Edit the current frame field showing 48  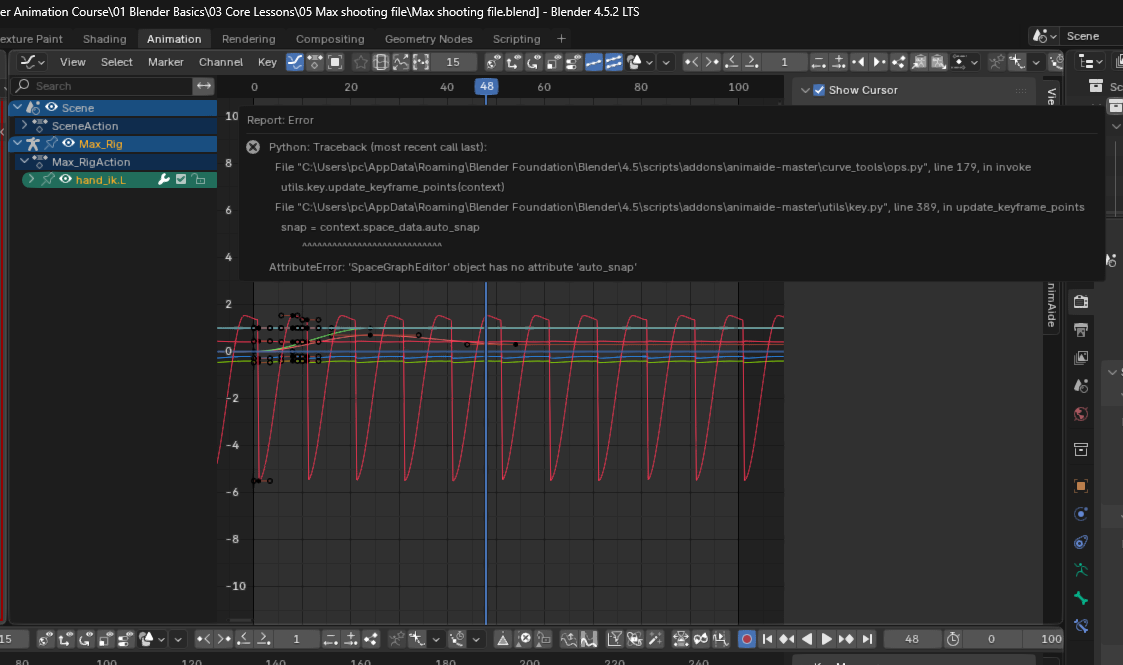(912, 639)
